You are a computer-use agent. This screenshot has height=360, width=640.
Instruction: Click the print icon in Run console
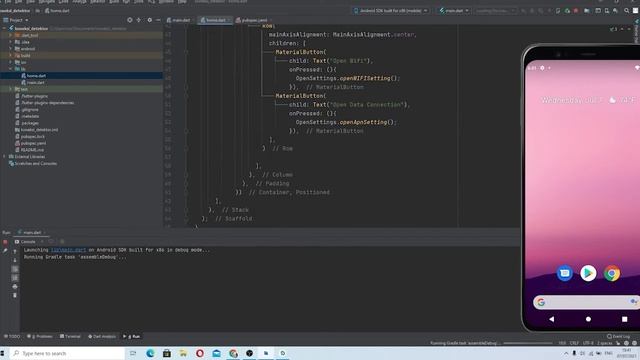pyautogui.click(x=15, y=287)
